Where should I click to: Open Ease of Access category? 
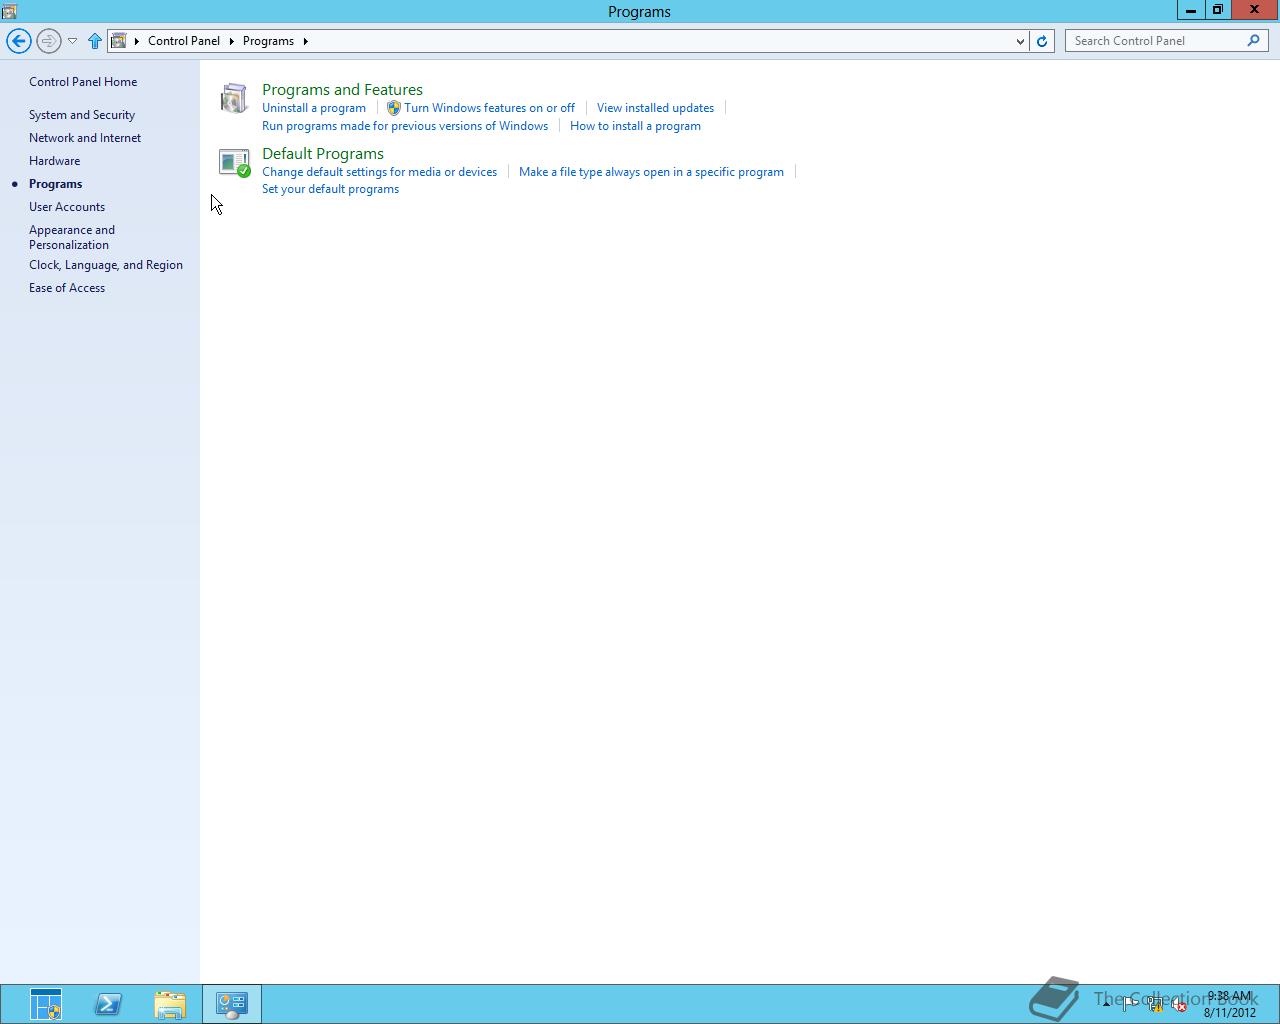pos(67,288)
